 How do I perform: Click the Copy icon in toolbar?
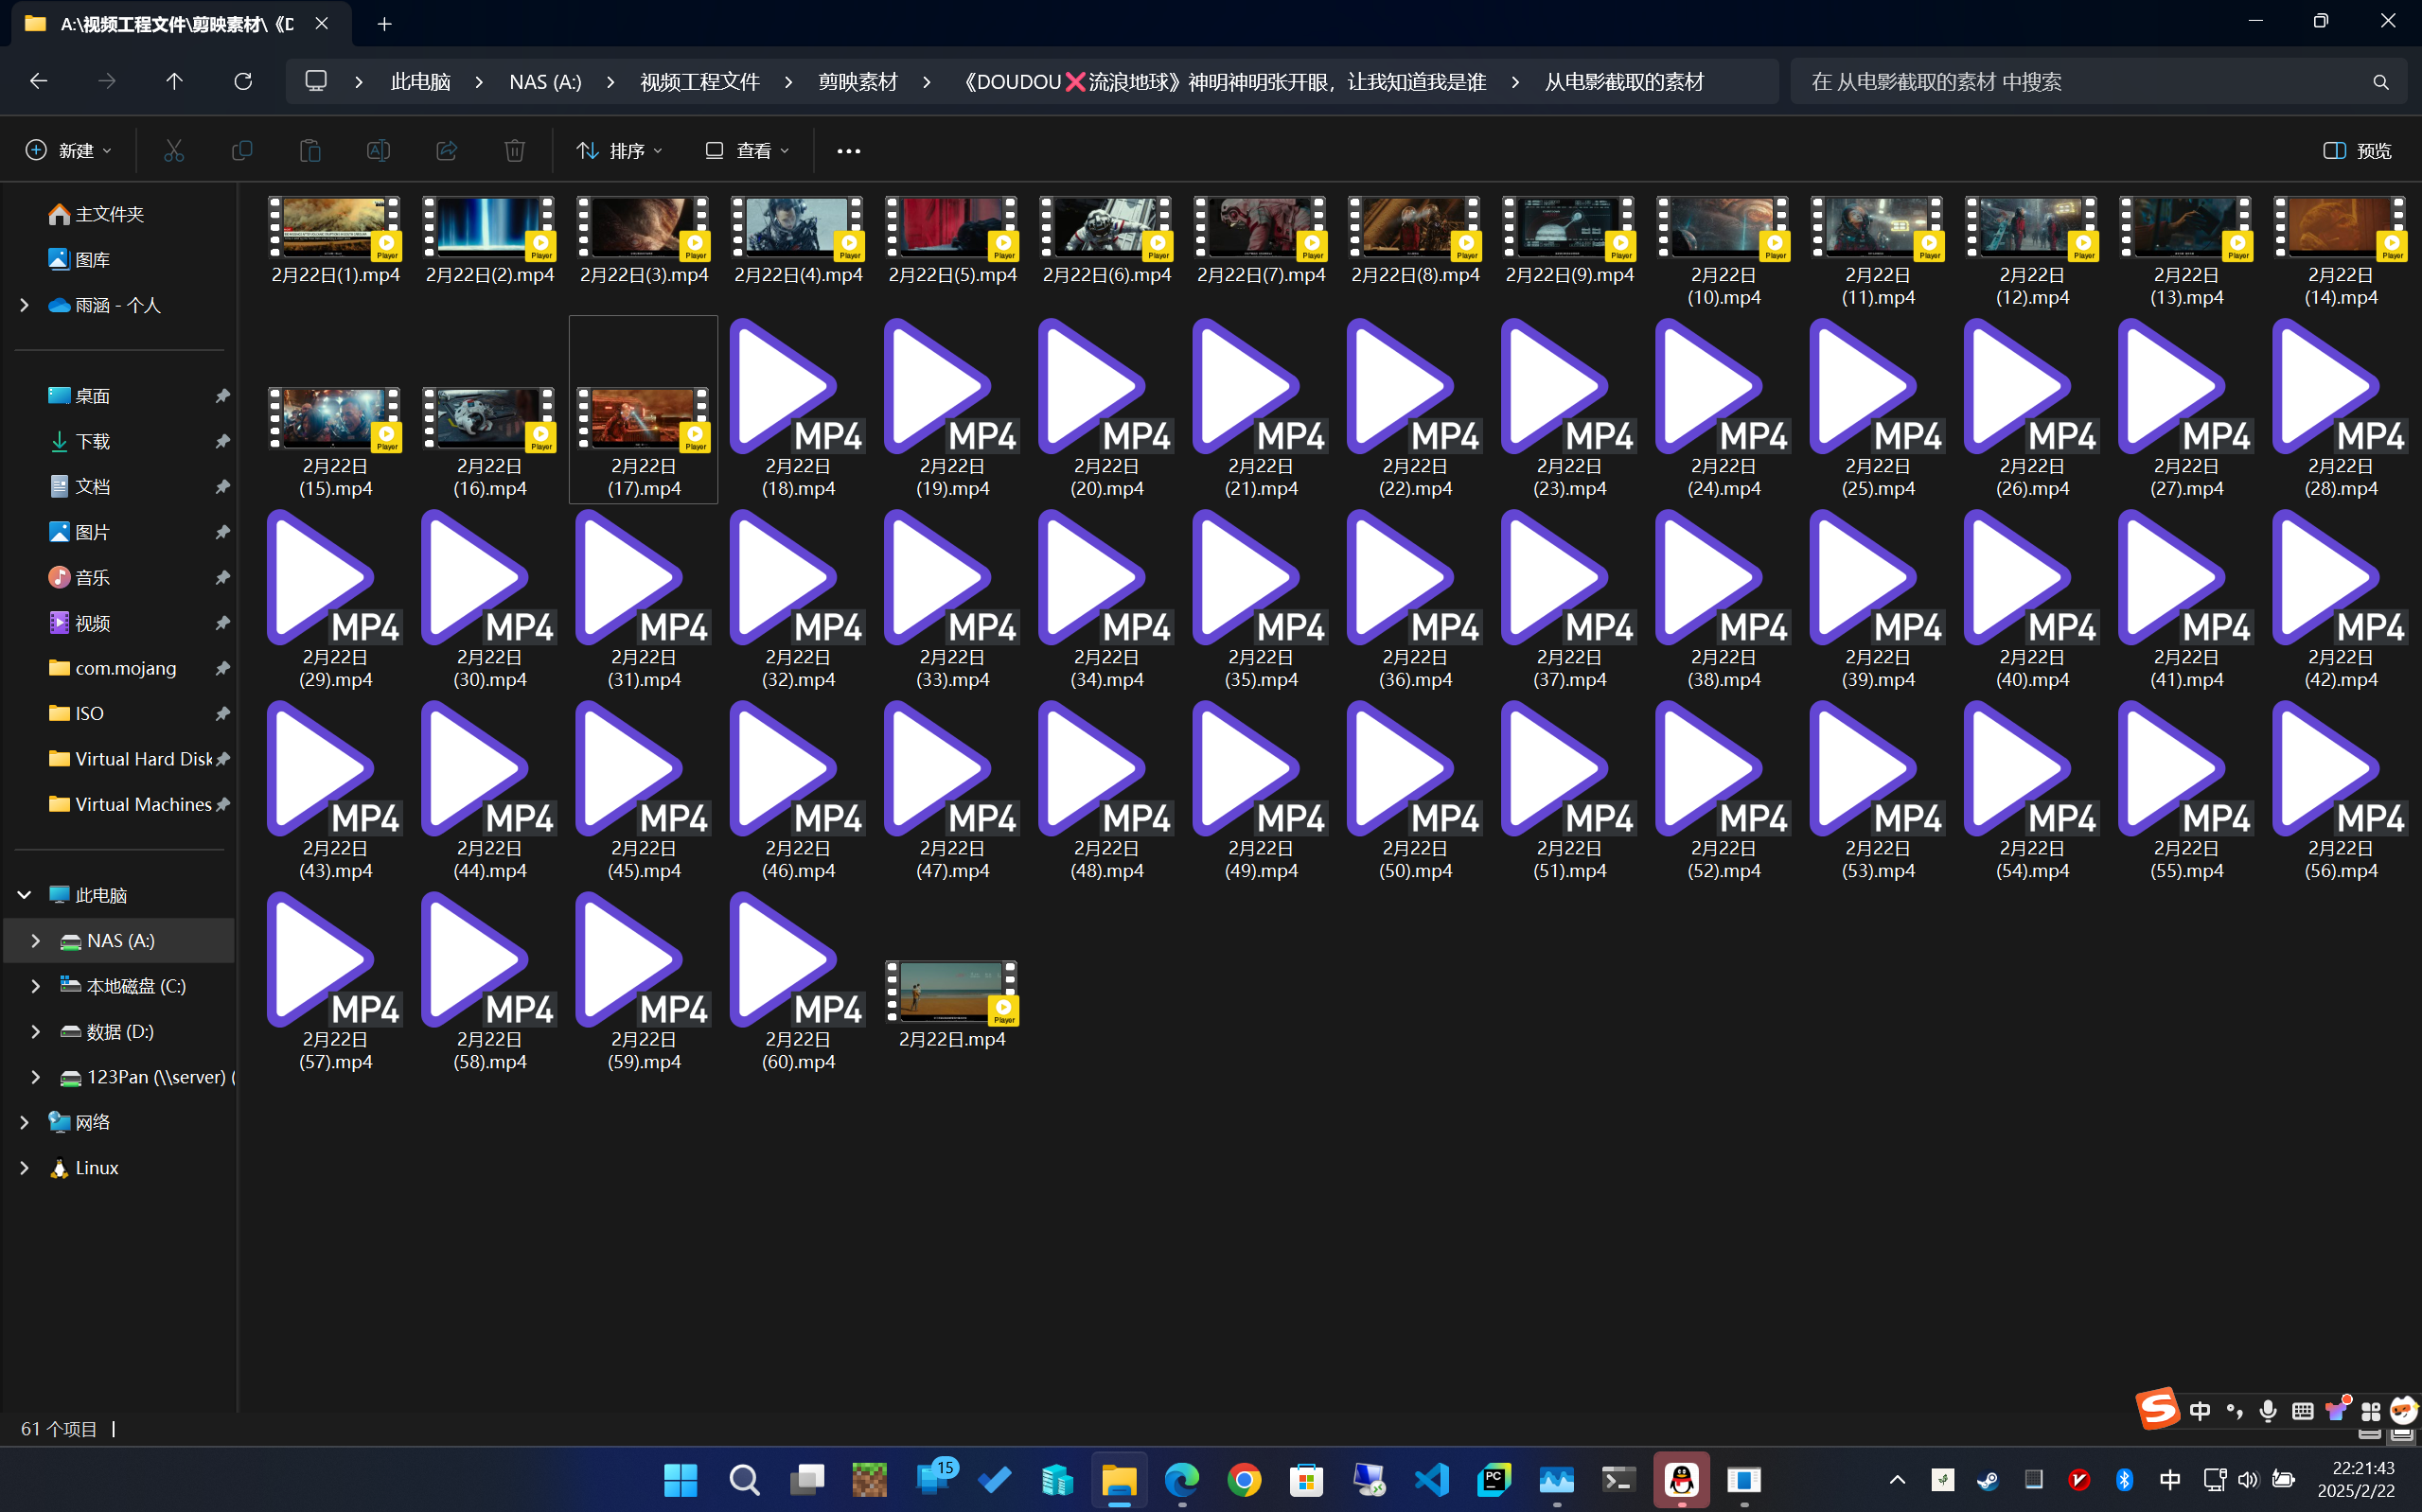(x=242, y=150)
